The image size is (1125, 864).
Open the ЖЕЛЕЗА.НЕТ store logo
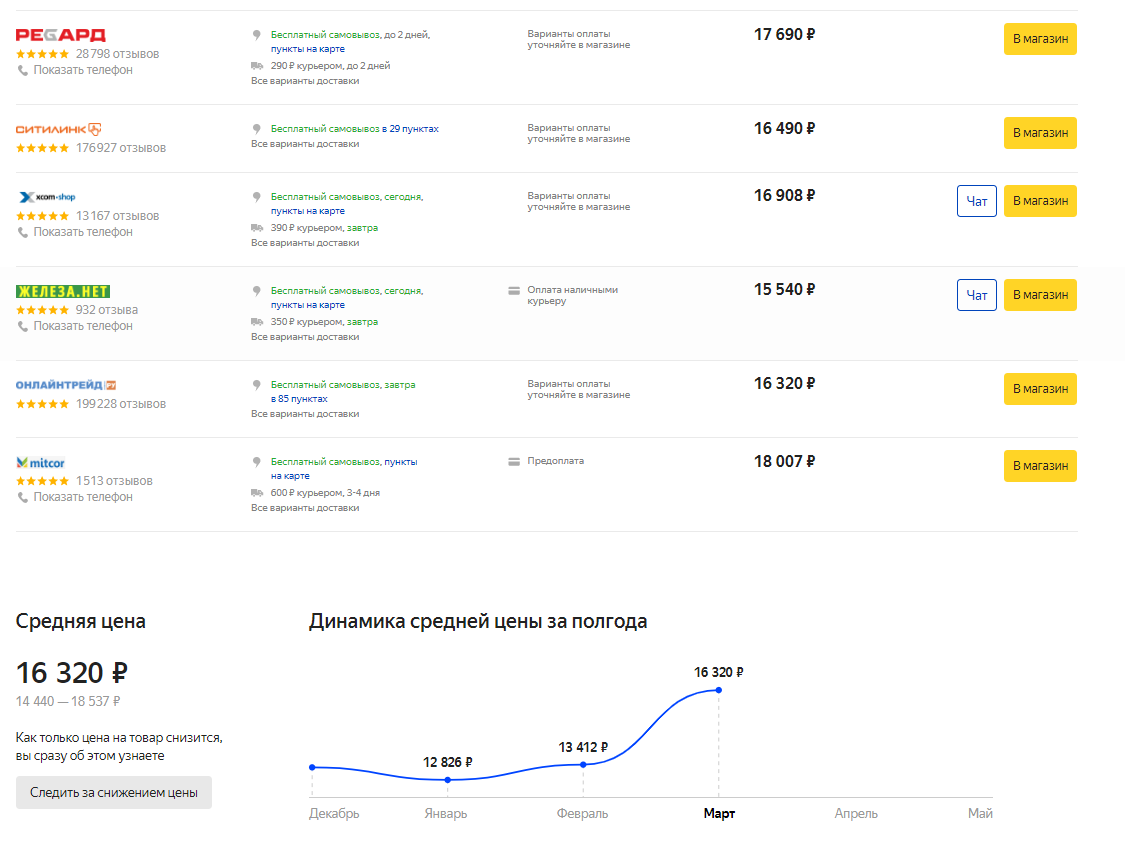[63, 291]
